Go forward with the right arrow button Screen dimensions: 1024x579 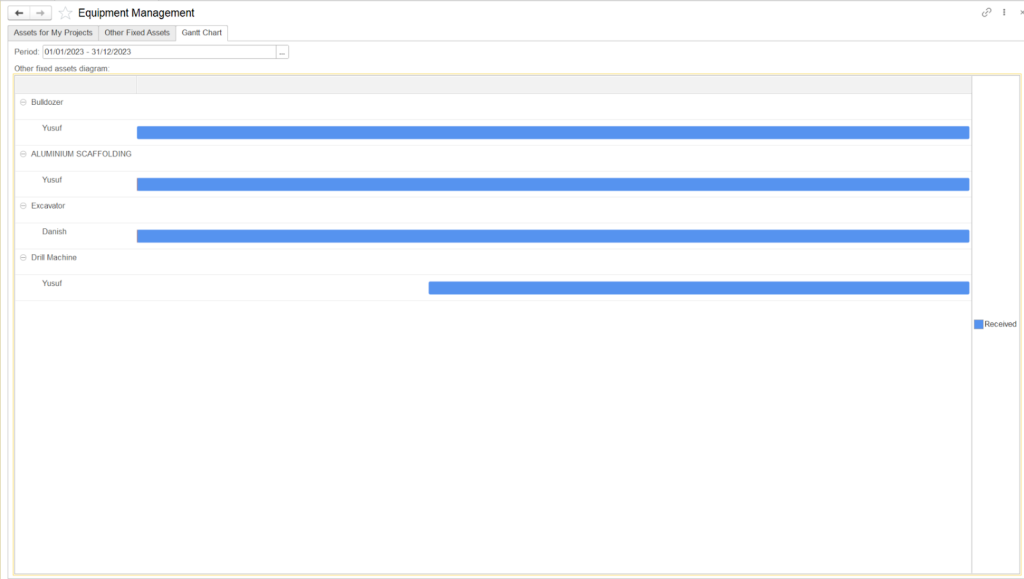pos(40,13)
